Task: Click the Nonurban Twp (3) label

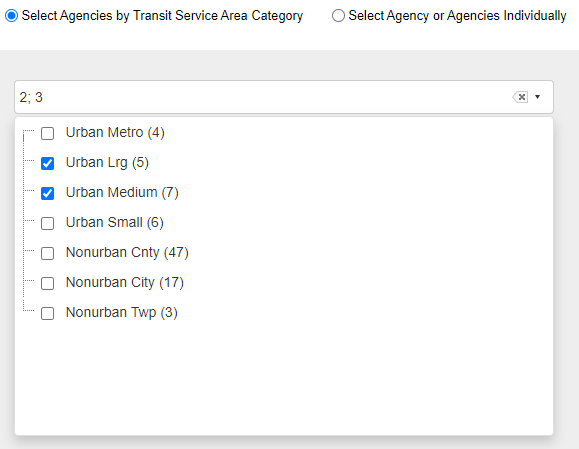Action: coord(121,312)
